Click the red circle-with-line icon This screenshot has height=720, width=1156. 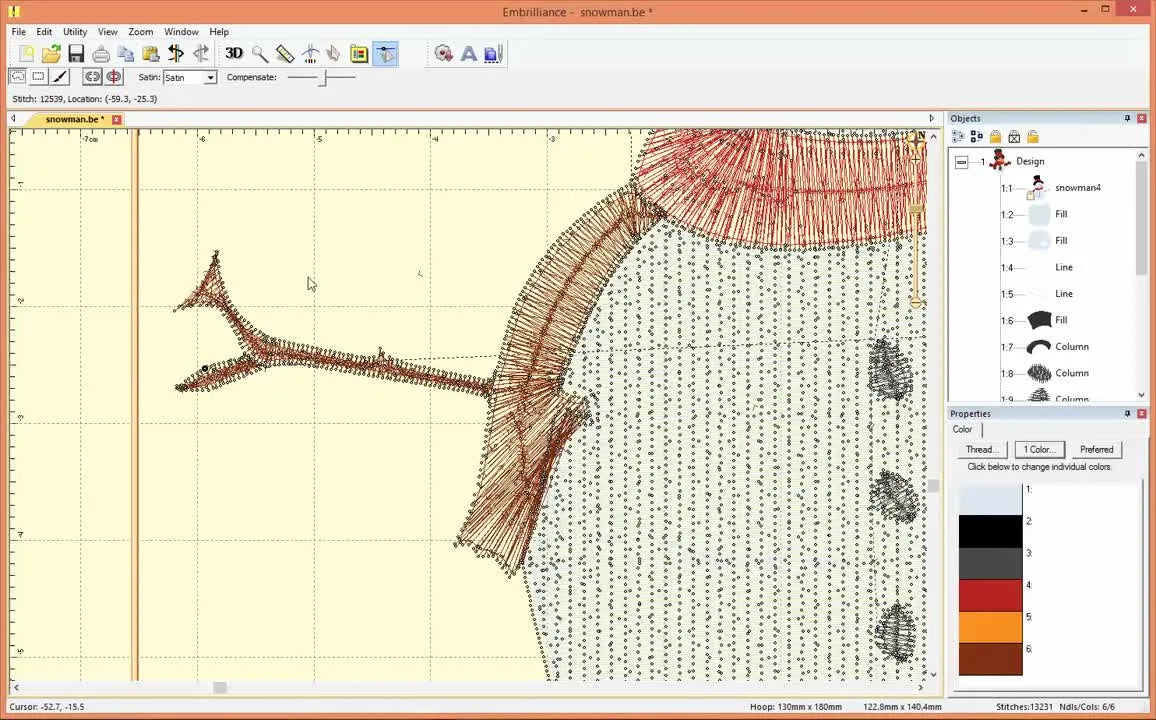pos(114,77)
